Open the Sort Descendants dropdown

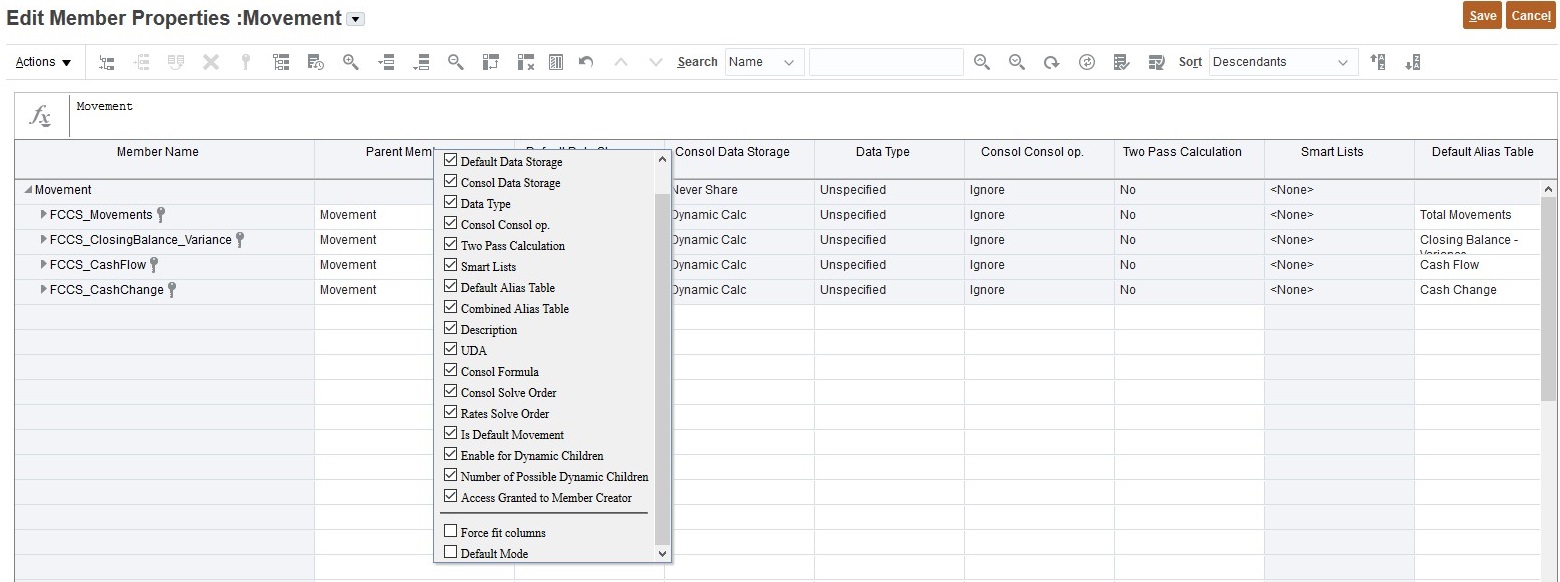tap(1283, 62)
